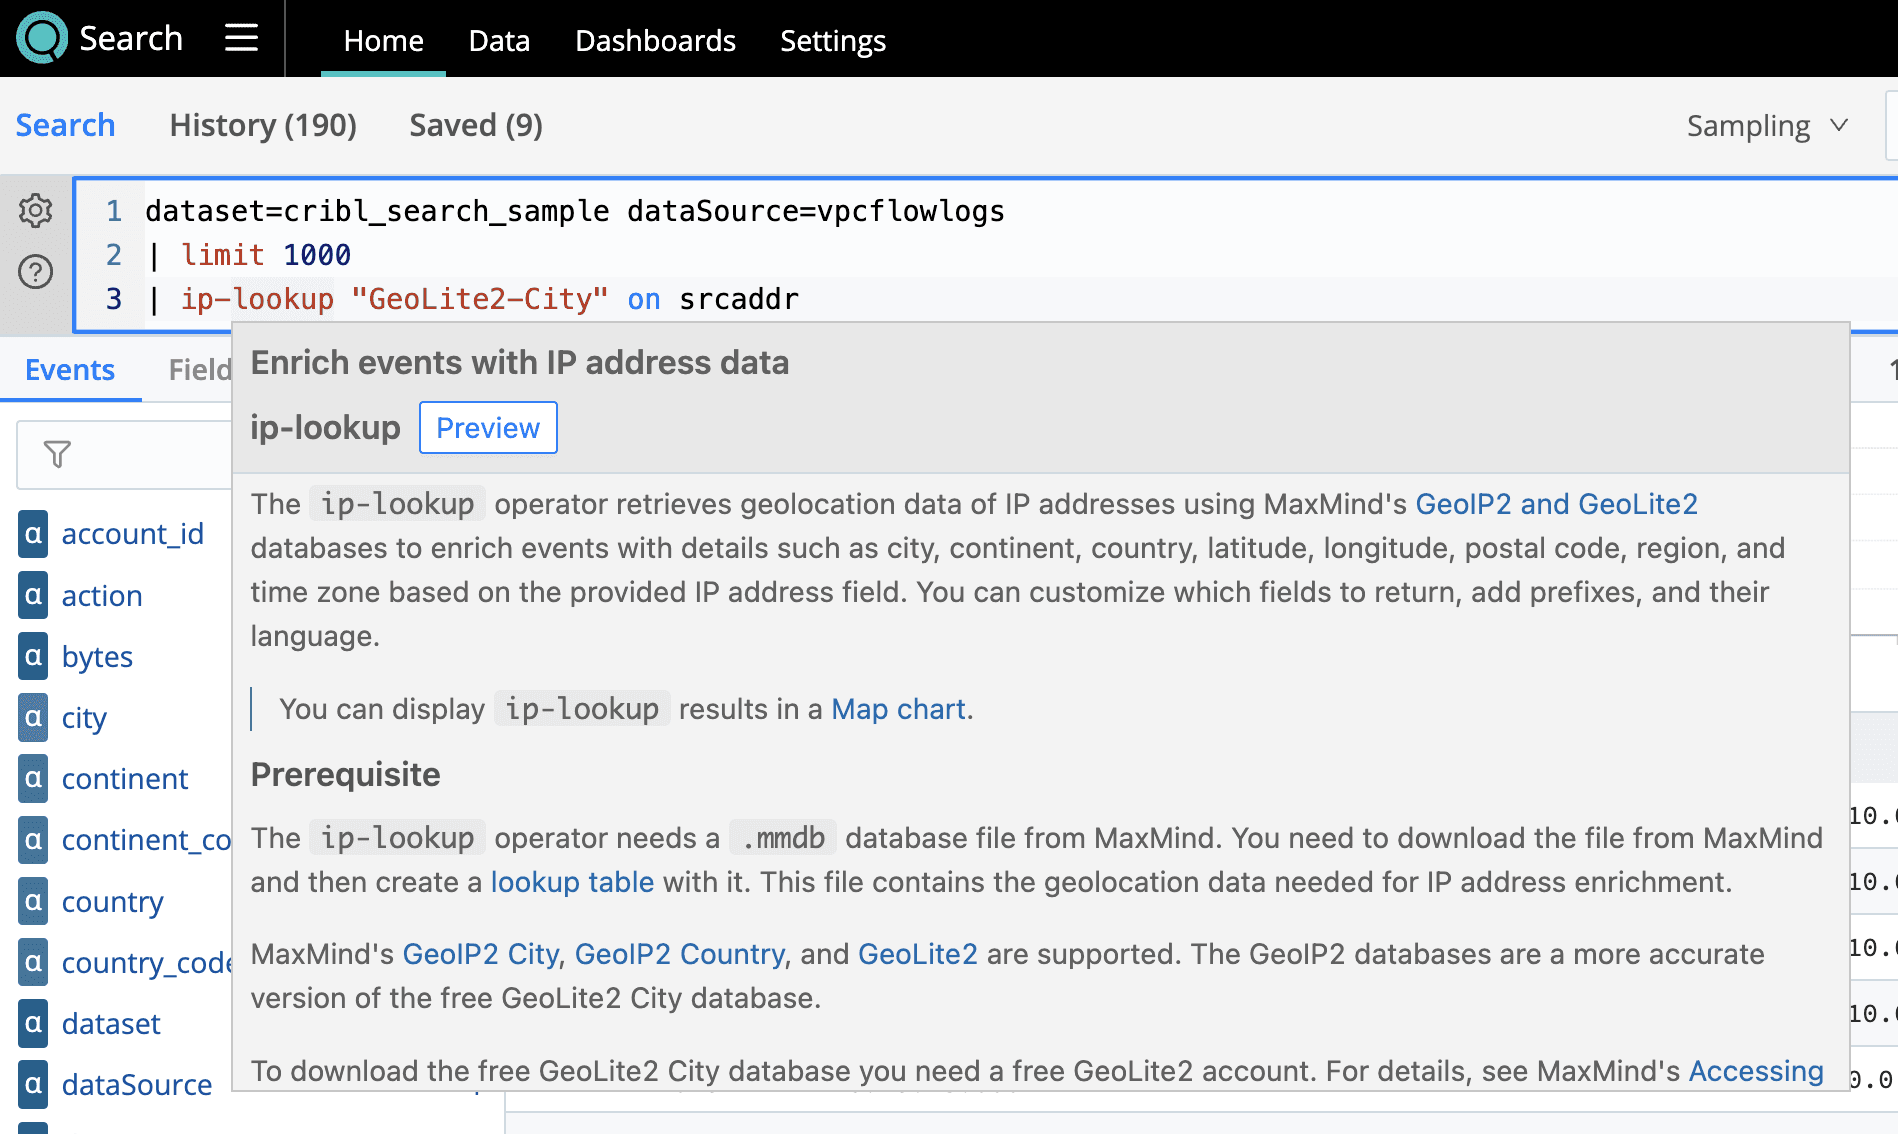
Task: Switch to the Data menu
Action: coord(499,40)
